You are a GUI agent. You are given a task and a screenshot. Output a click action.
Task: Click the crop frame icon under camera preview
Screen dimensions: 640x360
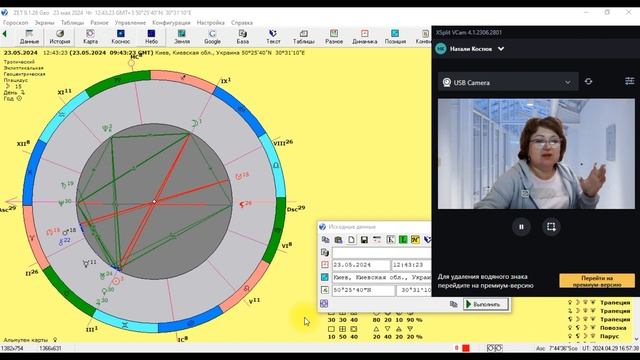click(551, 227)
